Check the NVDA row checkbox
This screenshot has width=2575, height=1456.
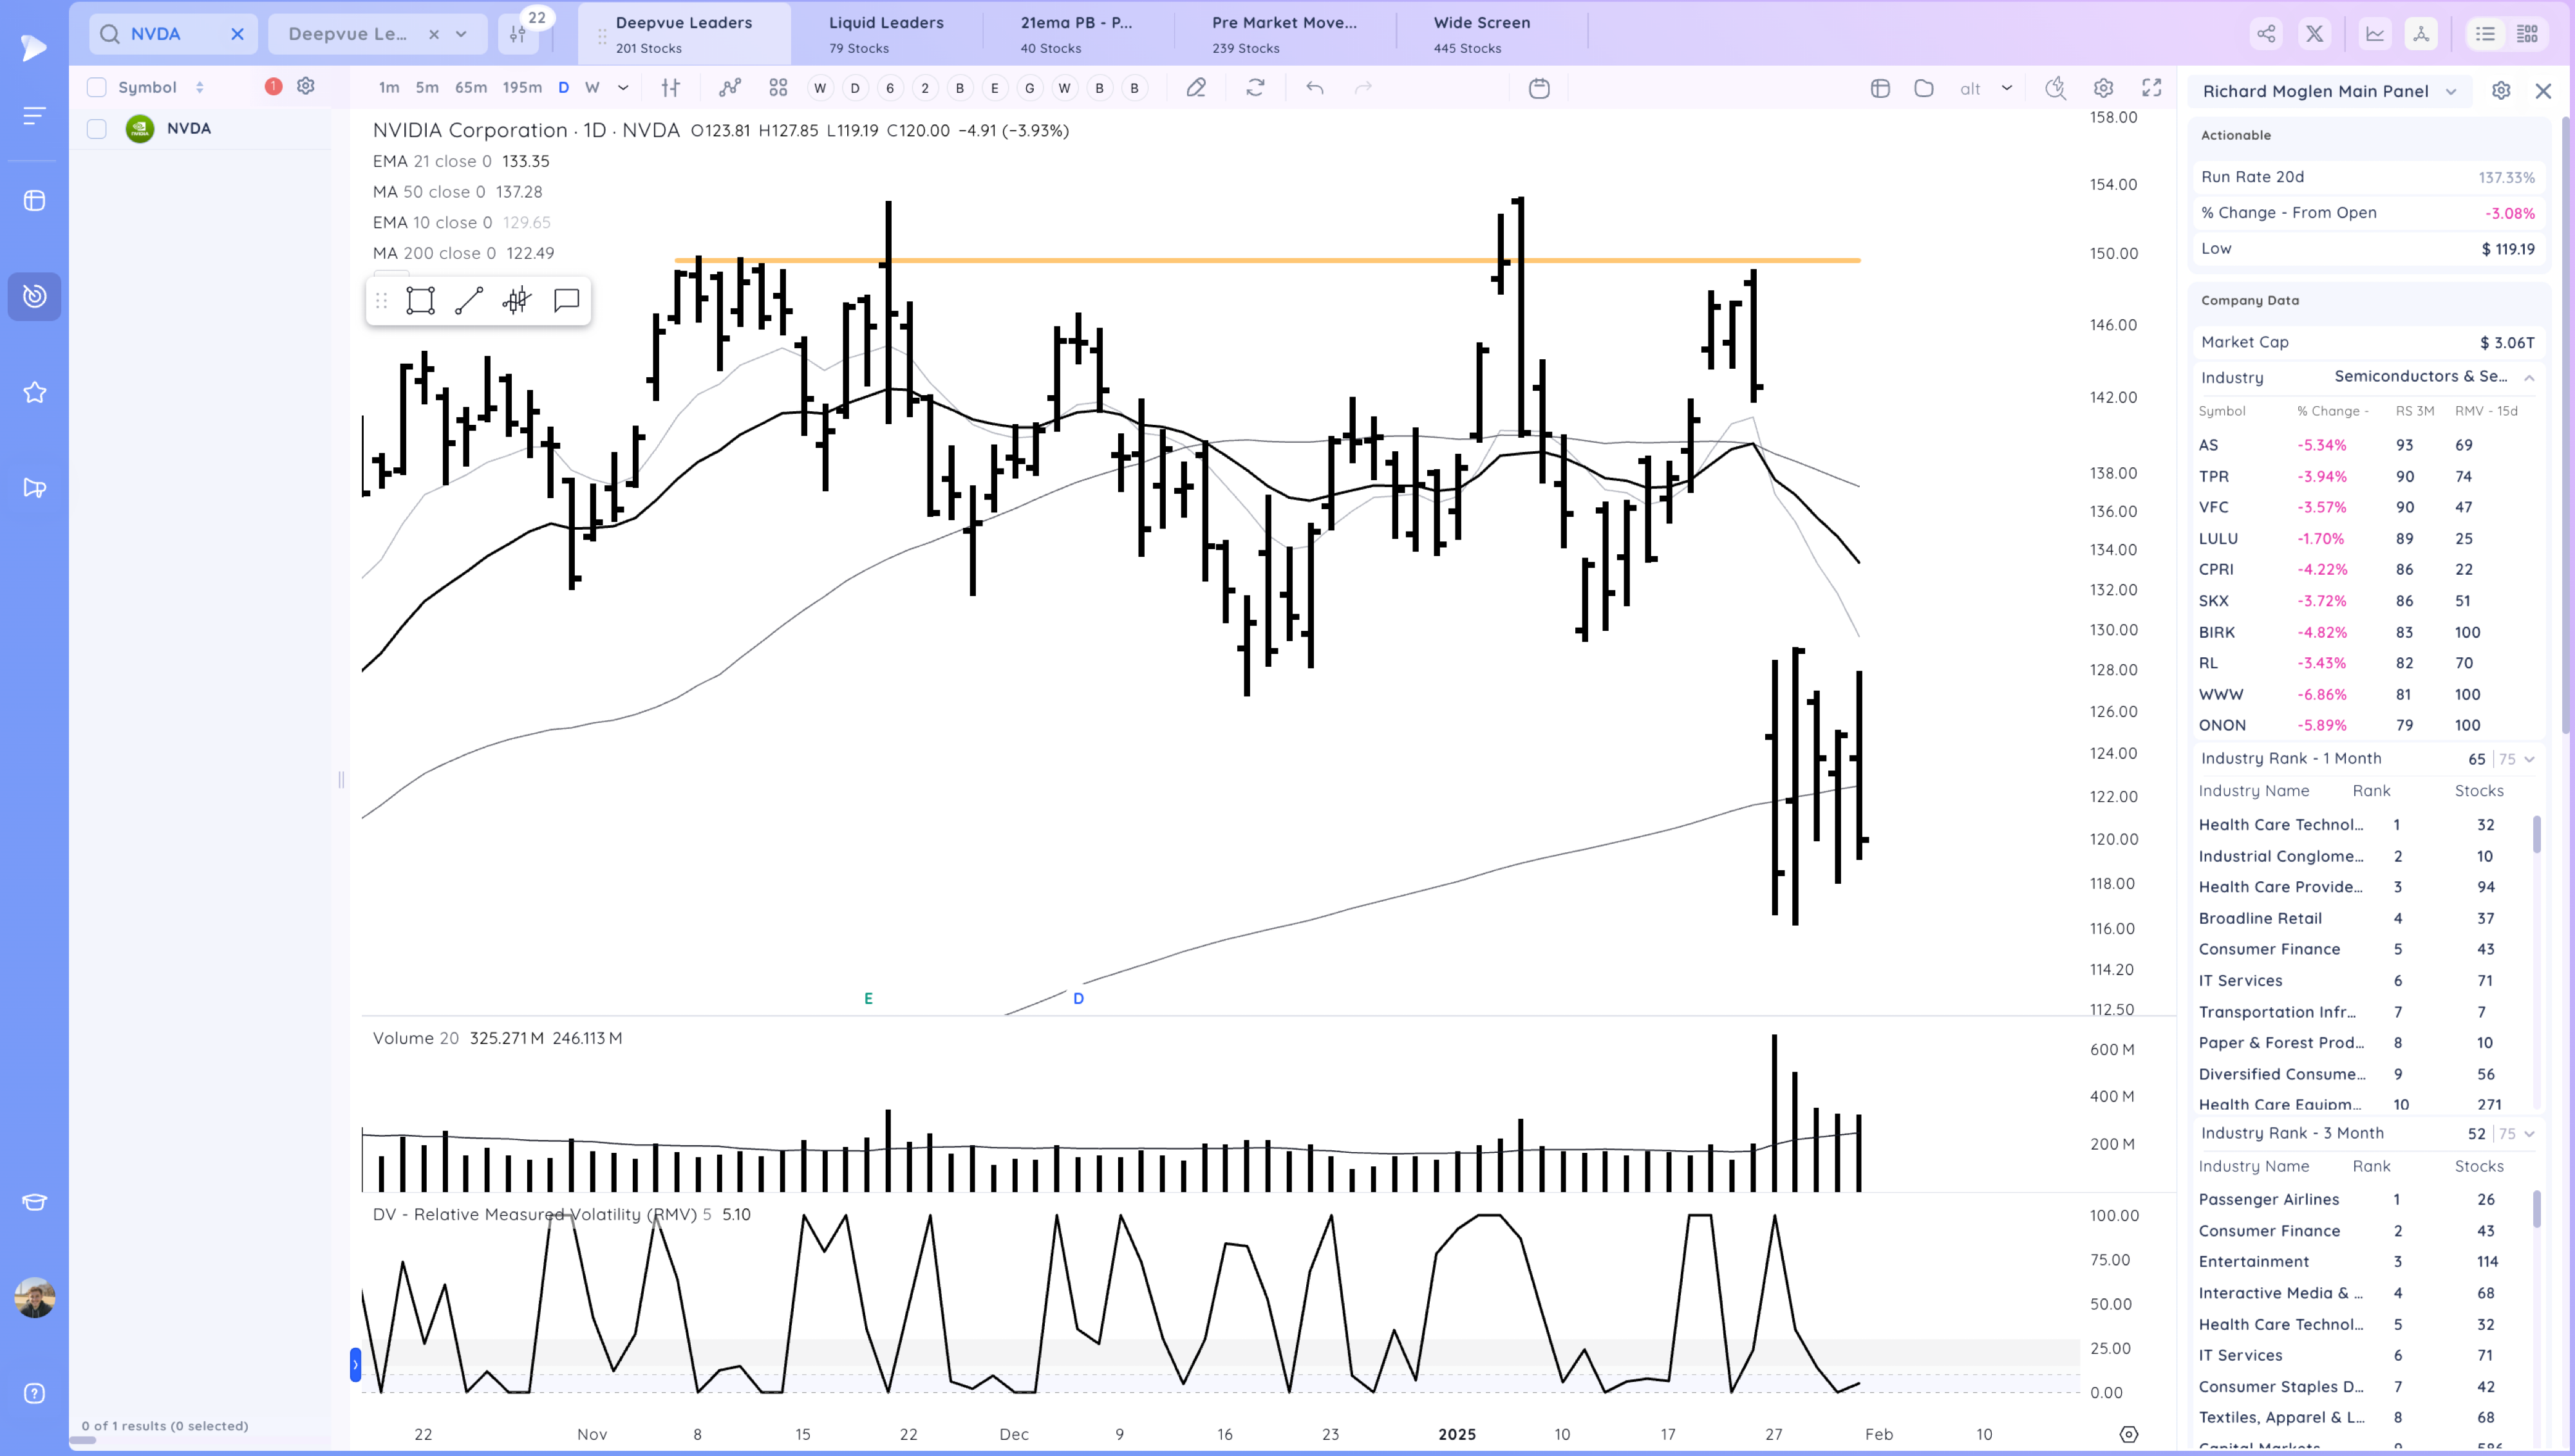(97, 128)
